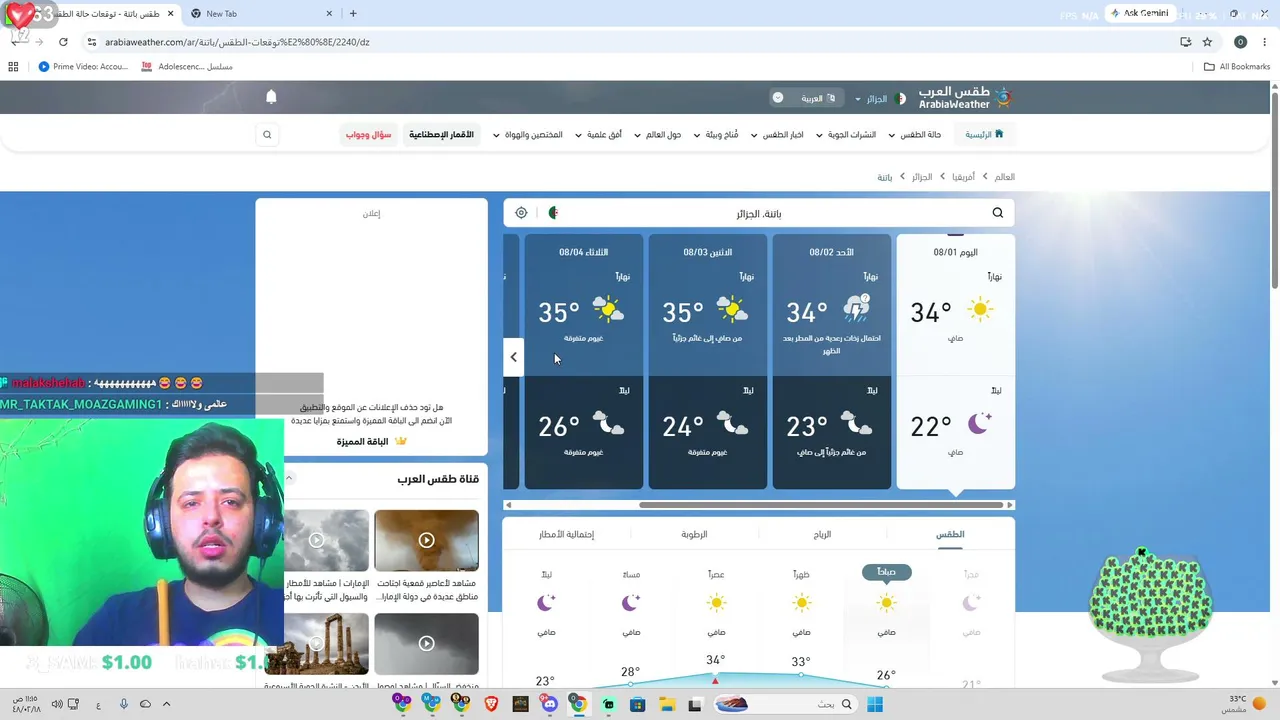Click العالم in the breadcrumb
Screen dimensions: 1280x720
point(1004,177)
